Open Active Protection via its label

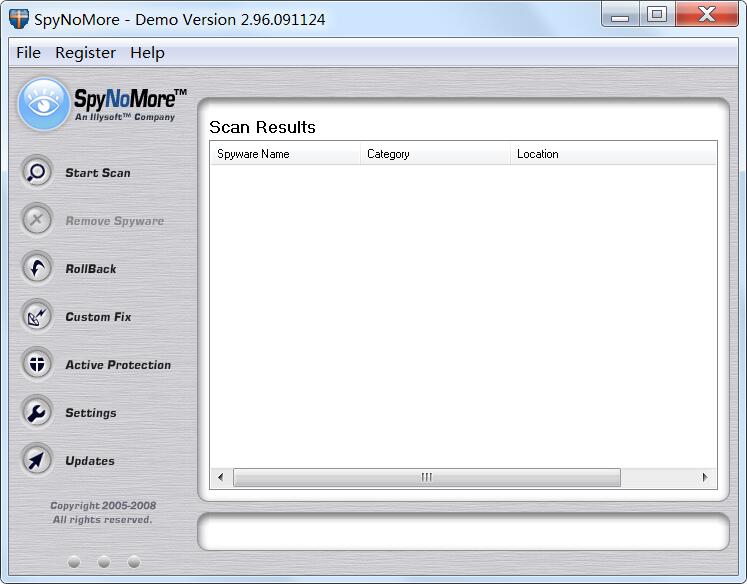pyautogui.click(x=118, y=365)
